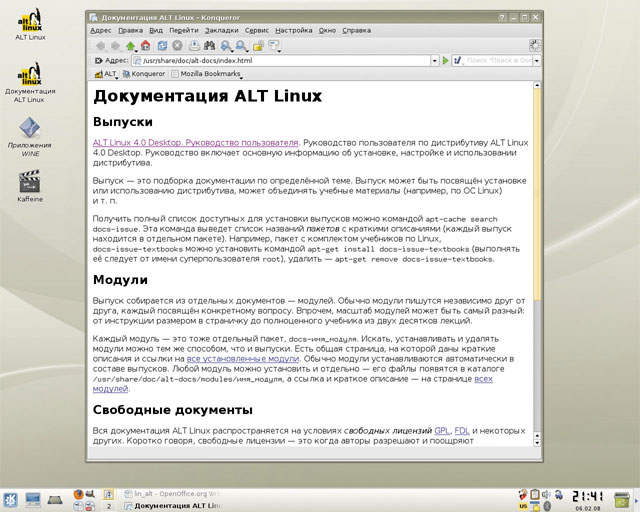Screen dimensions: 640x512
Task: Open the Вид menu
Action: (156, 30)
